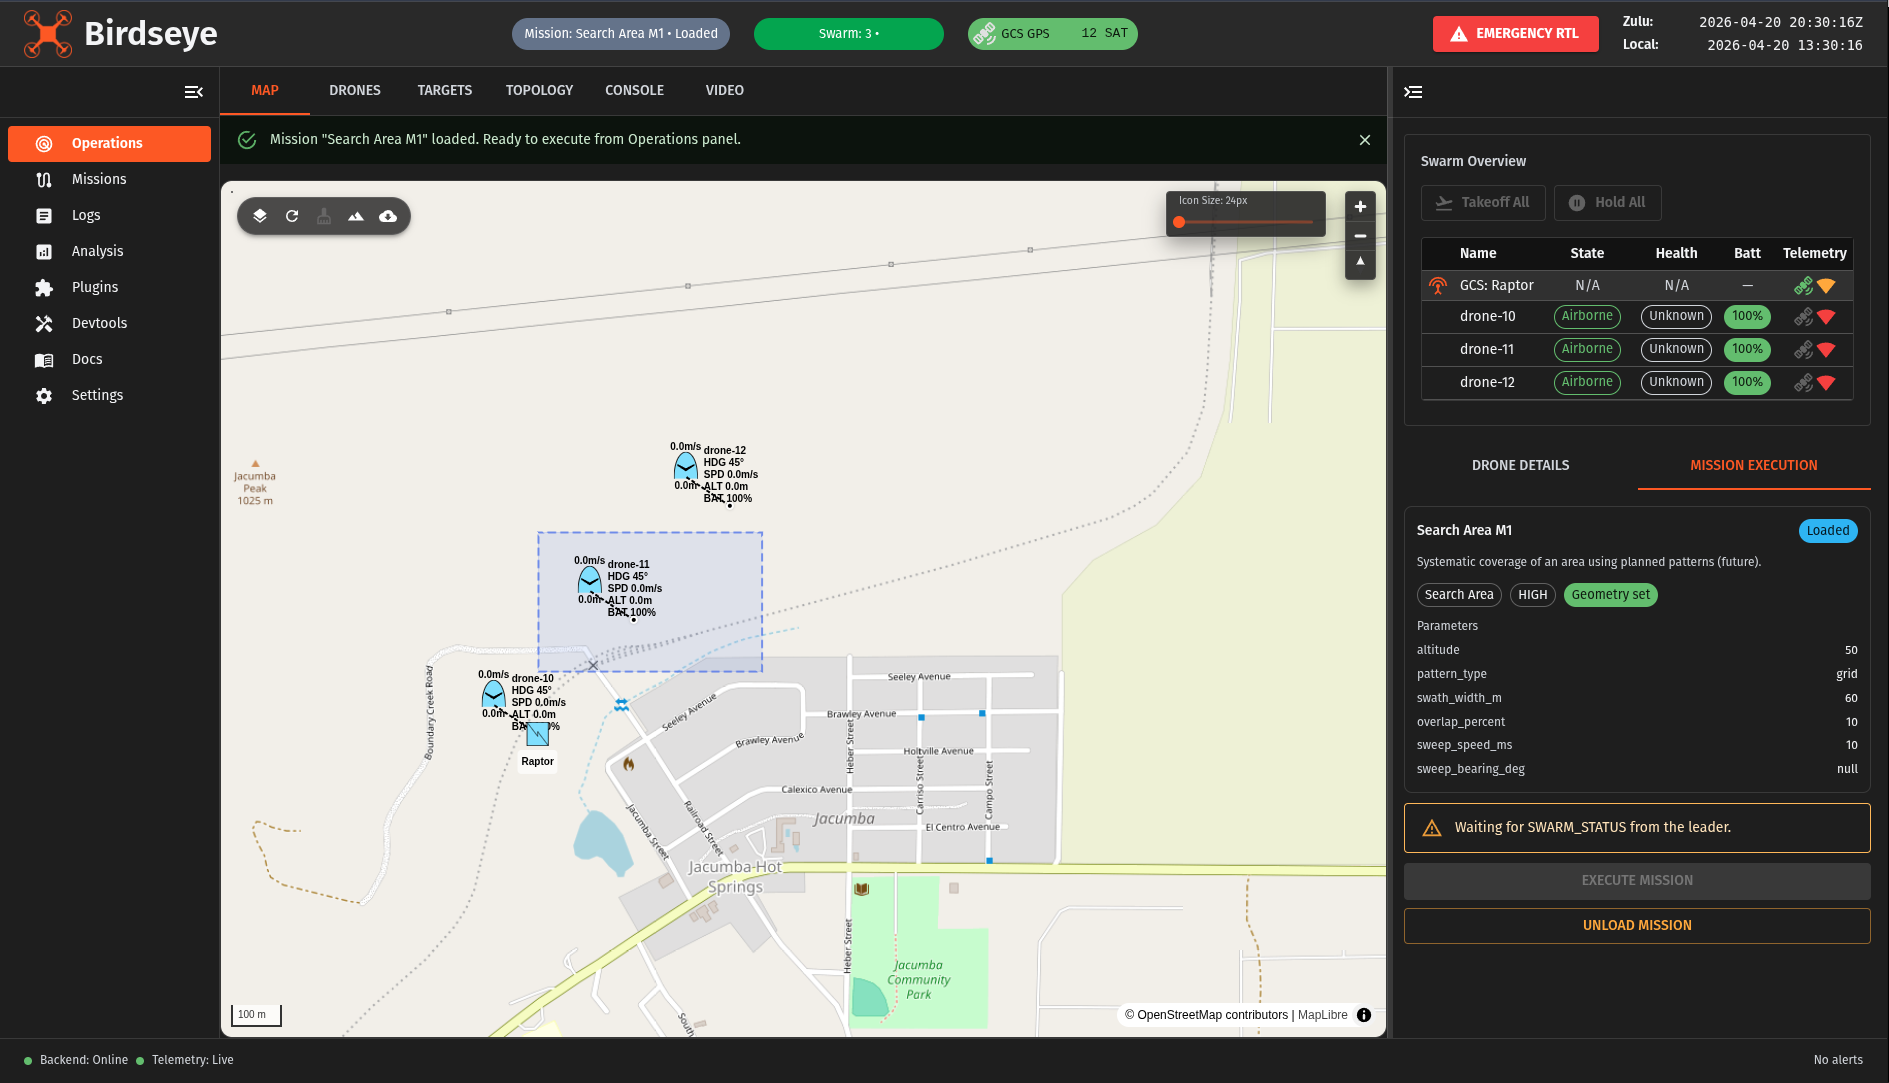
Task: Open the DRONE DETAILS tab
Action: pos(1520,465)
